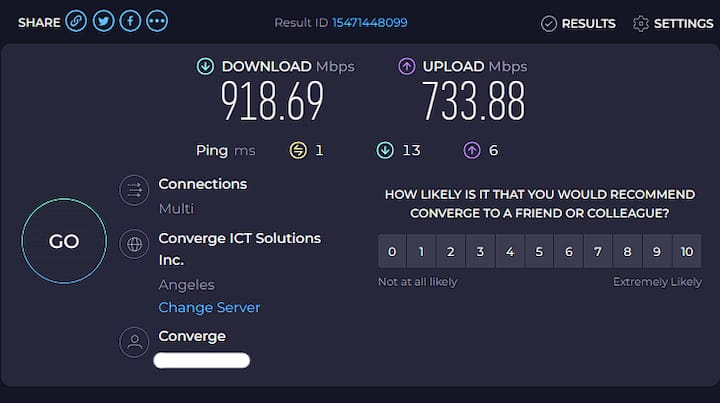Select rating 10 on recommendation scale
Viewport: 720px width, 403px height.
[x=686, y=252]
